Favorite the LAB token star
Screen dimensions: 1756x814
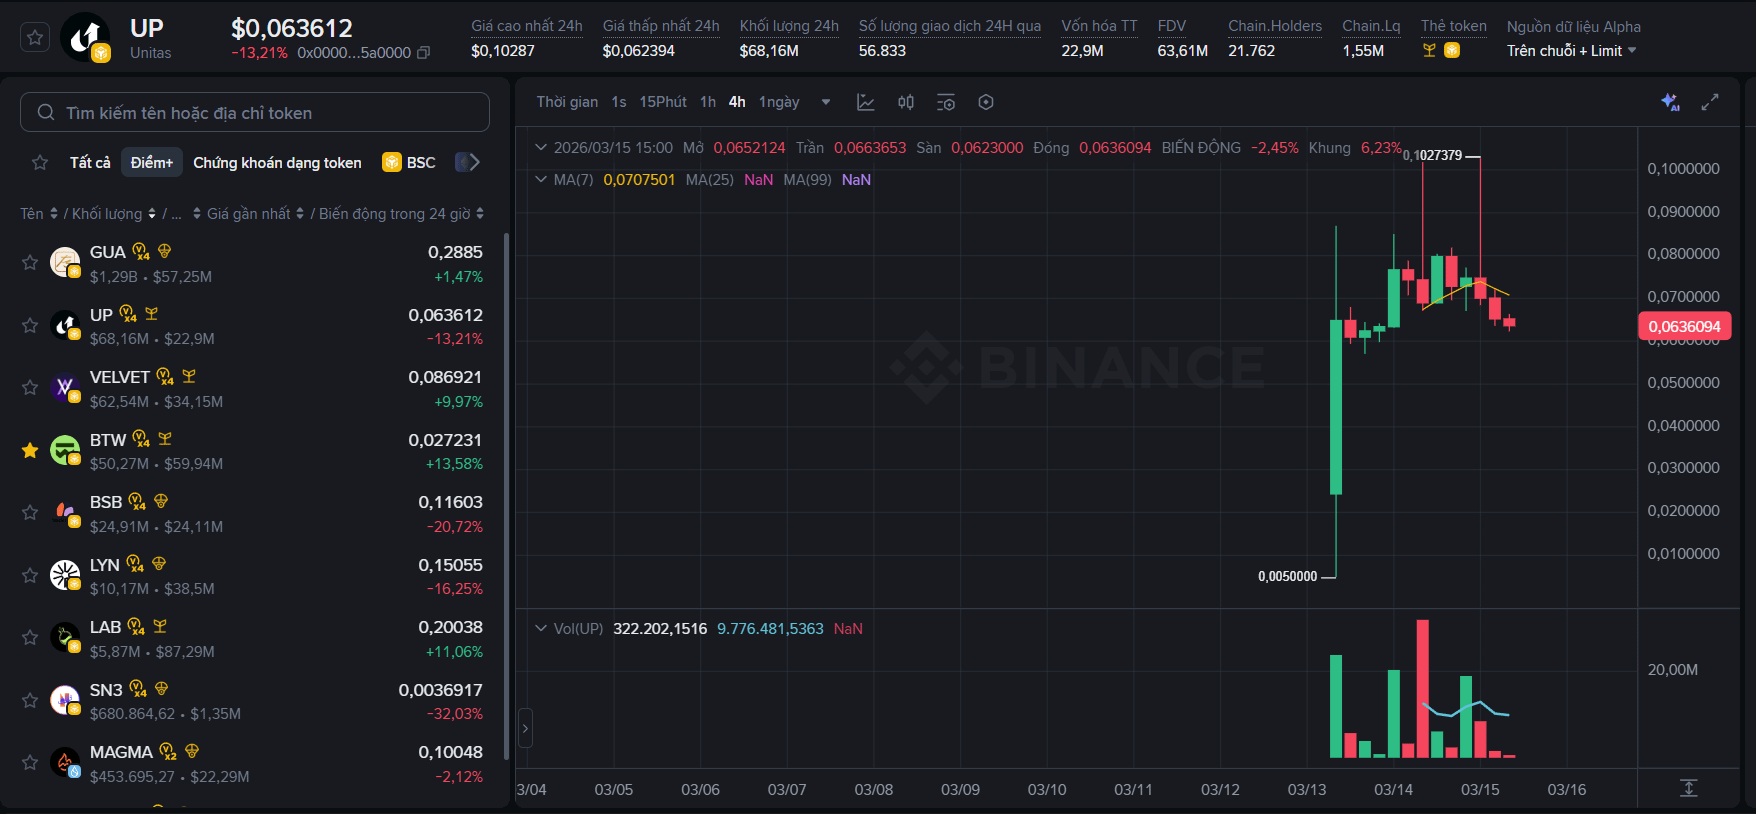click(x=30, y=638)
